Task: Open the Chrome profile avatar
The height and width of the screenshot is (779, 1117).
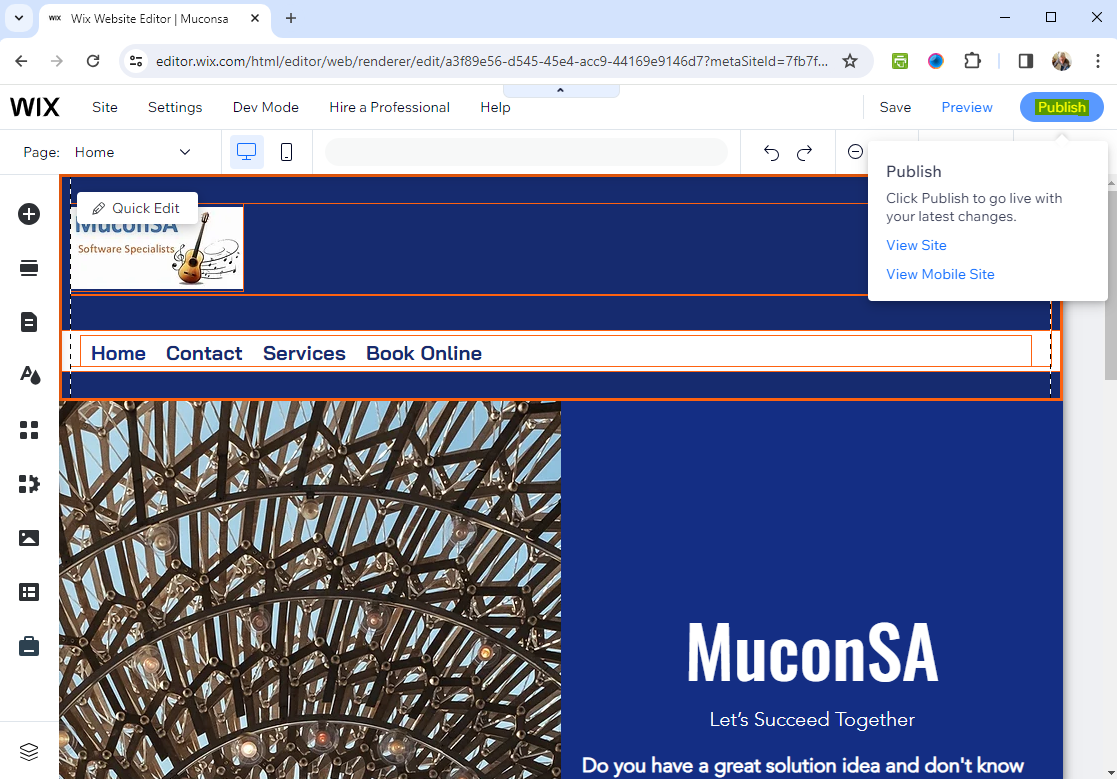Action: pyautogui.click(x=1061, y=61)
